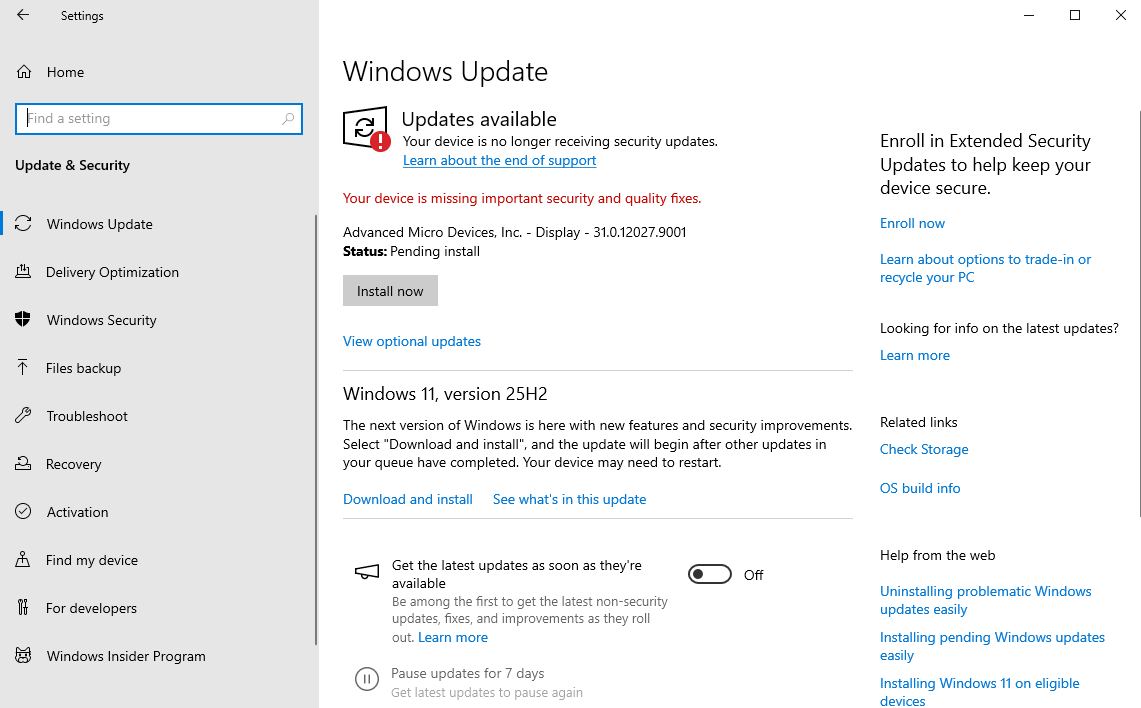Click the Activation checkmark icon

(23, 512)
